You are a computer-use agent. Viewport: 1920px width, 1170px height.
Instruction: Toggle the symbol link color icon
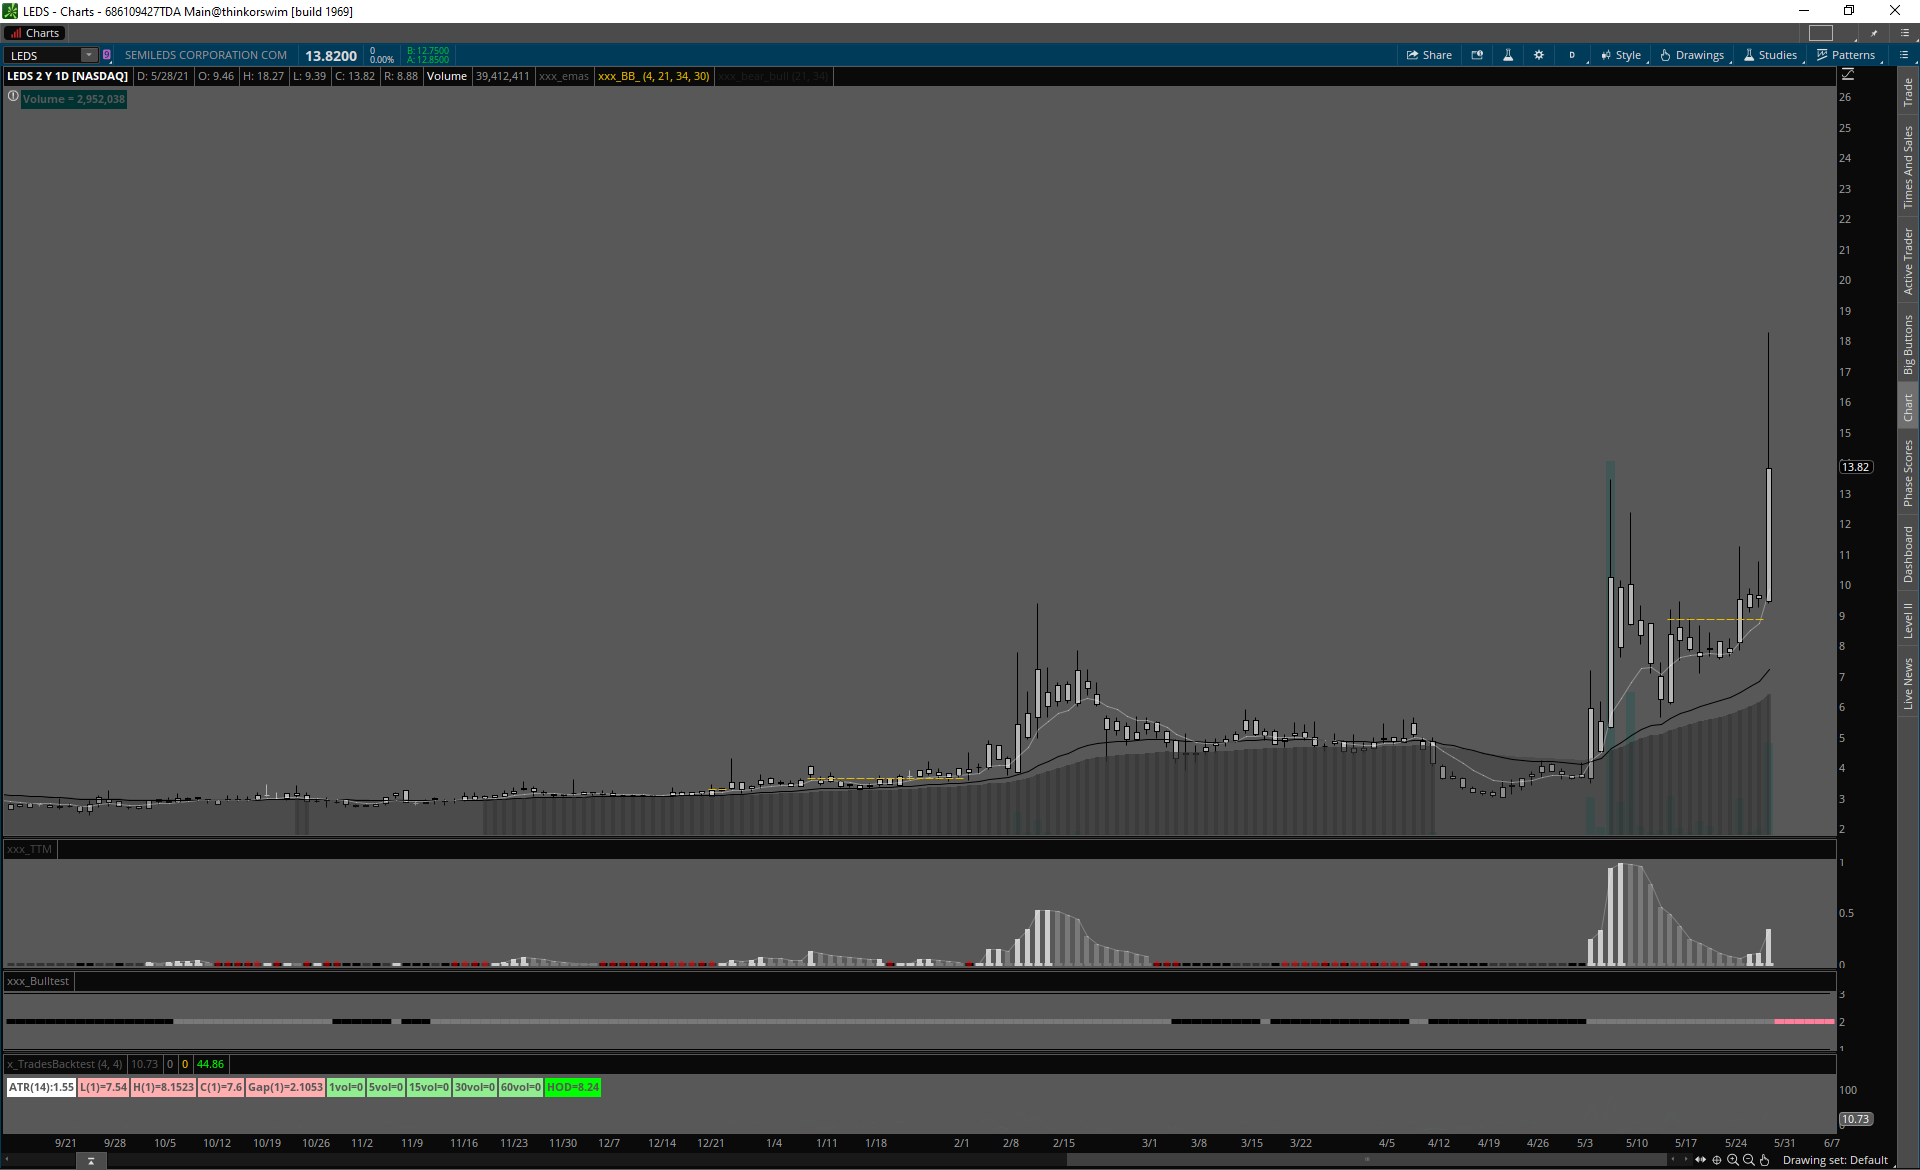[107, 55]
